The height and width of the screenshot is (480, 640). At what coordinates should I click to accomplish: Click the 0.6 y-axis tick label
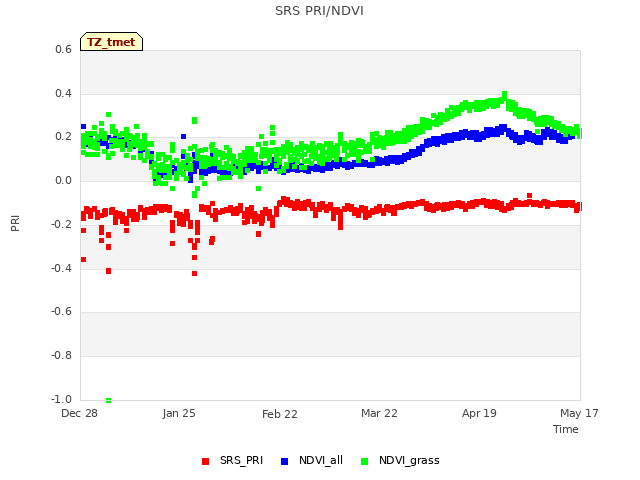63,49
